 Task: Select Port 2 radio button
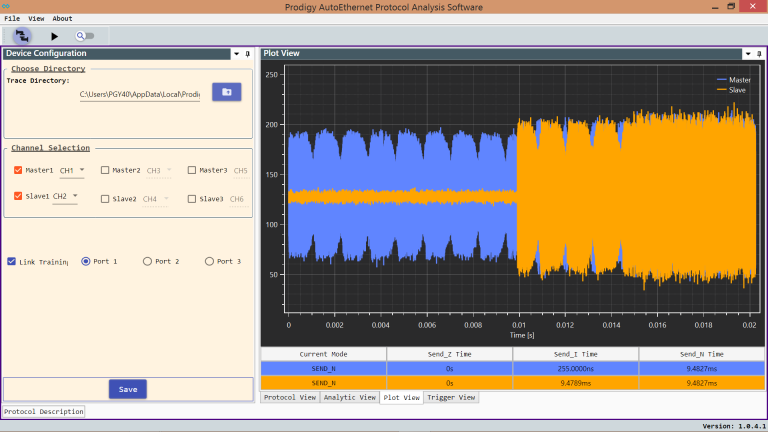147,262
